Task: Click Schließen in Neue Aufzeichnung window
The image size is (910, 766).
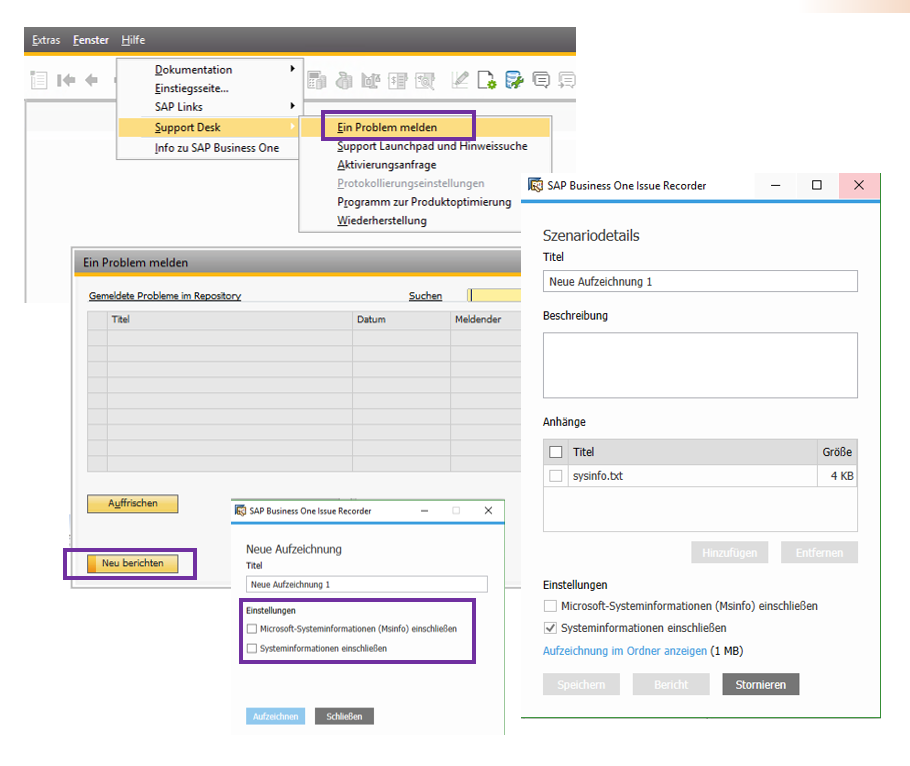Action: pyautogui.click(x=344, y=716)
